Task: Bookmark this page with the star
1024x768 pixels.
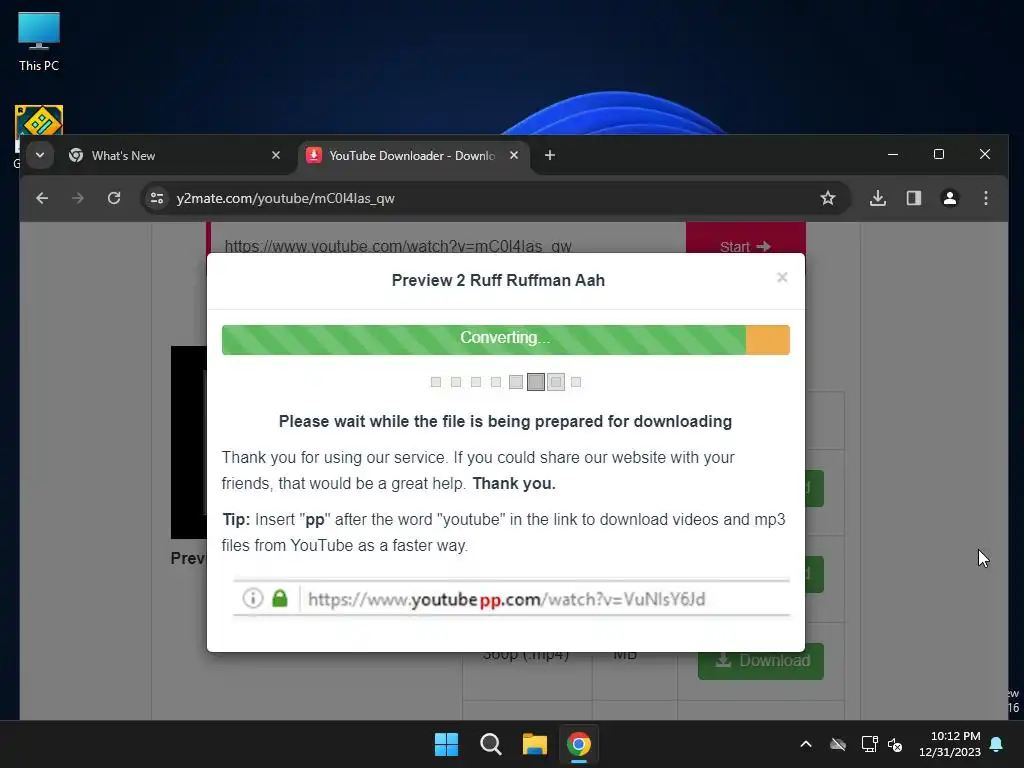Action: [827, 198]
